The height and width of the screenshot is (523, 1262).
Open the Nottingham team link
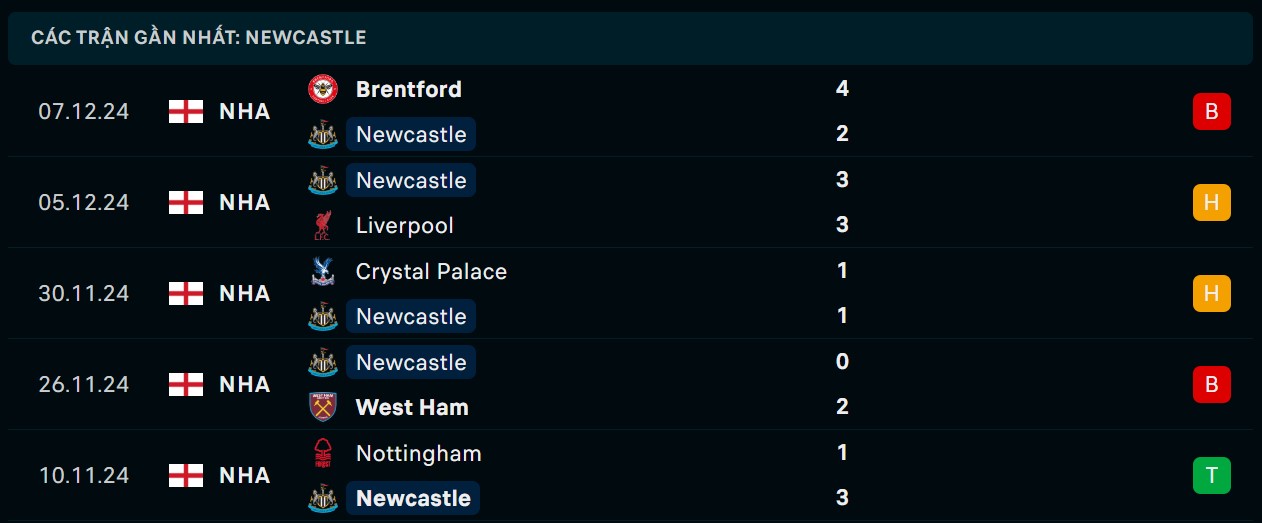click(418, 454)
